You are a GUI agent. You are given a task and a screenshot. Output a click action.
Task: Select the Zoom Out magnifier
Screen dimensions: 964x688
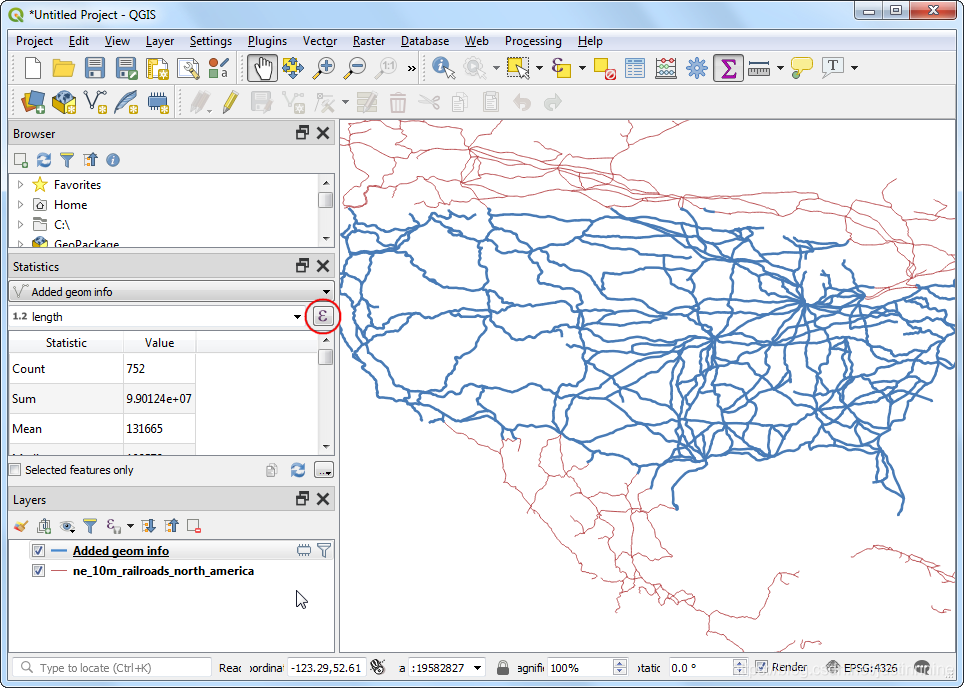[354, 68]
